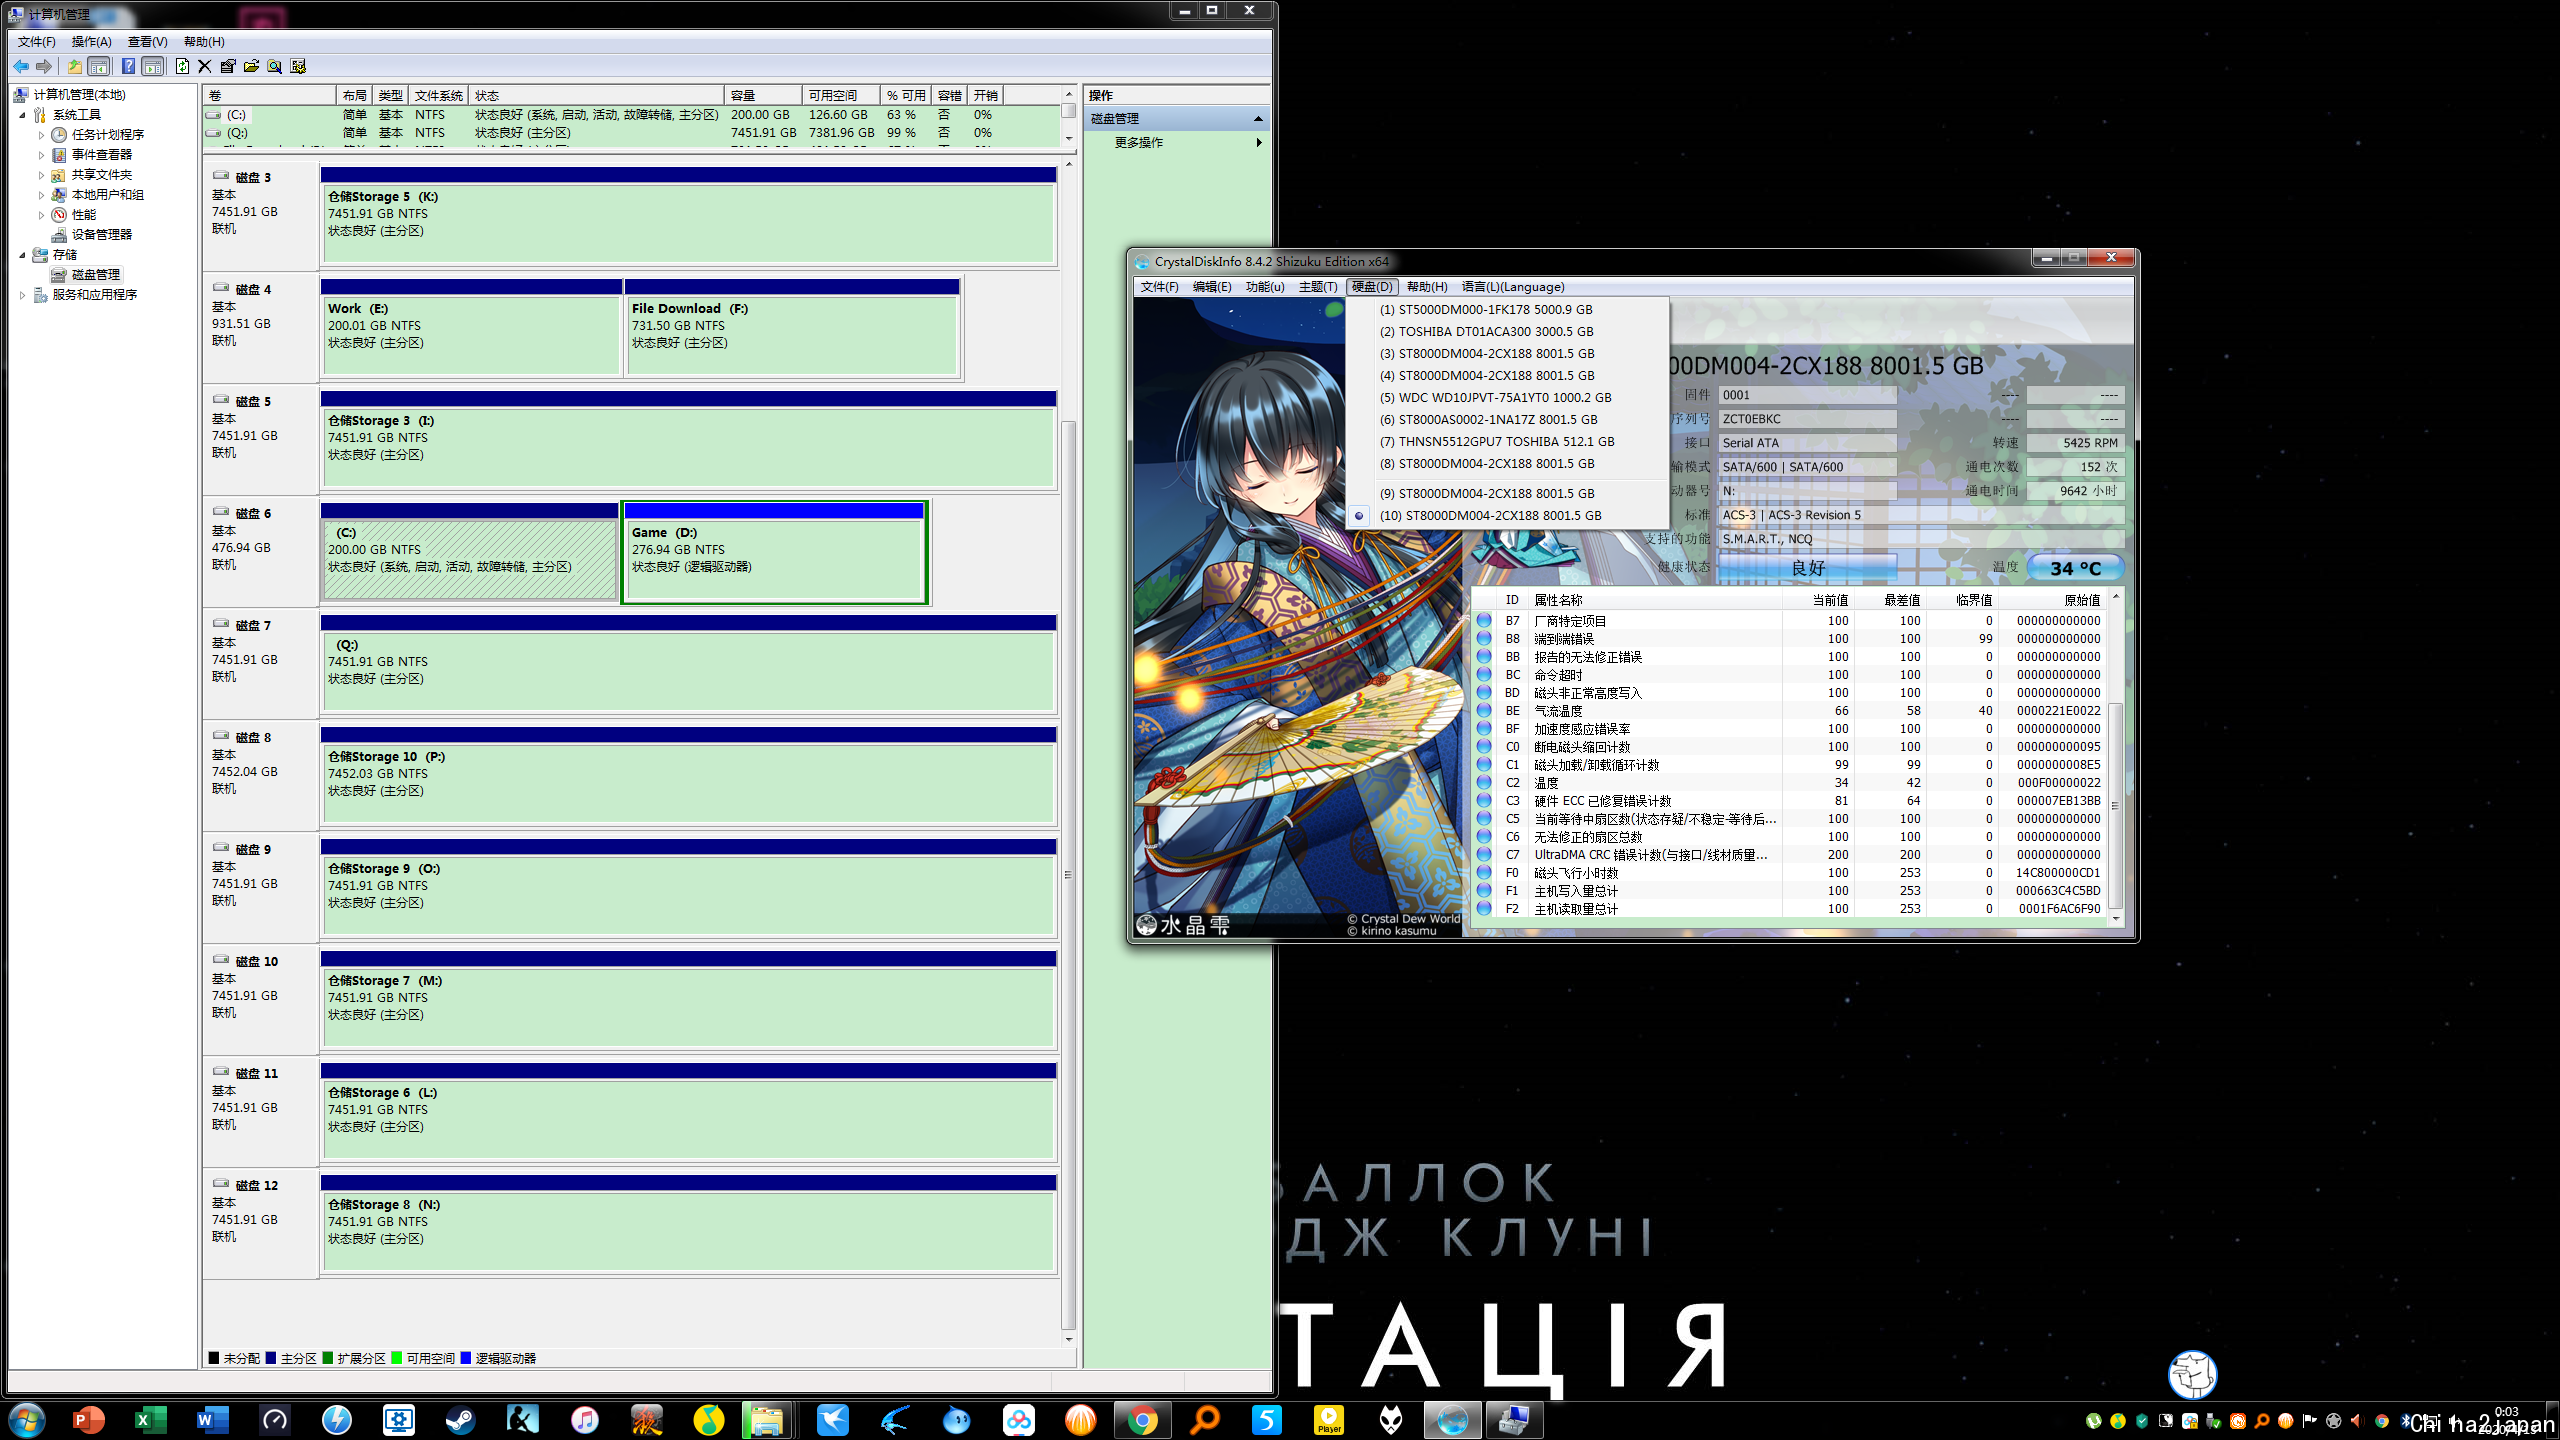Click the 状态 column header in volume list

[596, 96]
